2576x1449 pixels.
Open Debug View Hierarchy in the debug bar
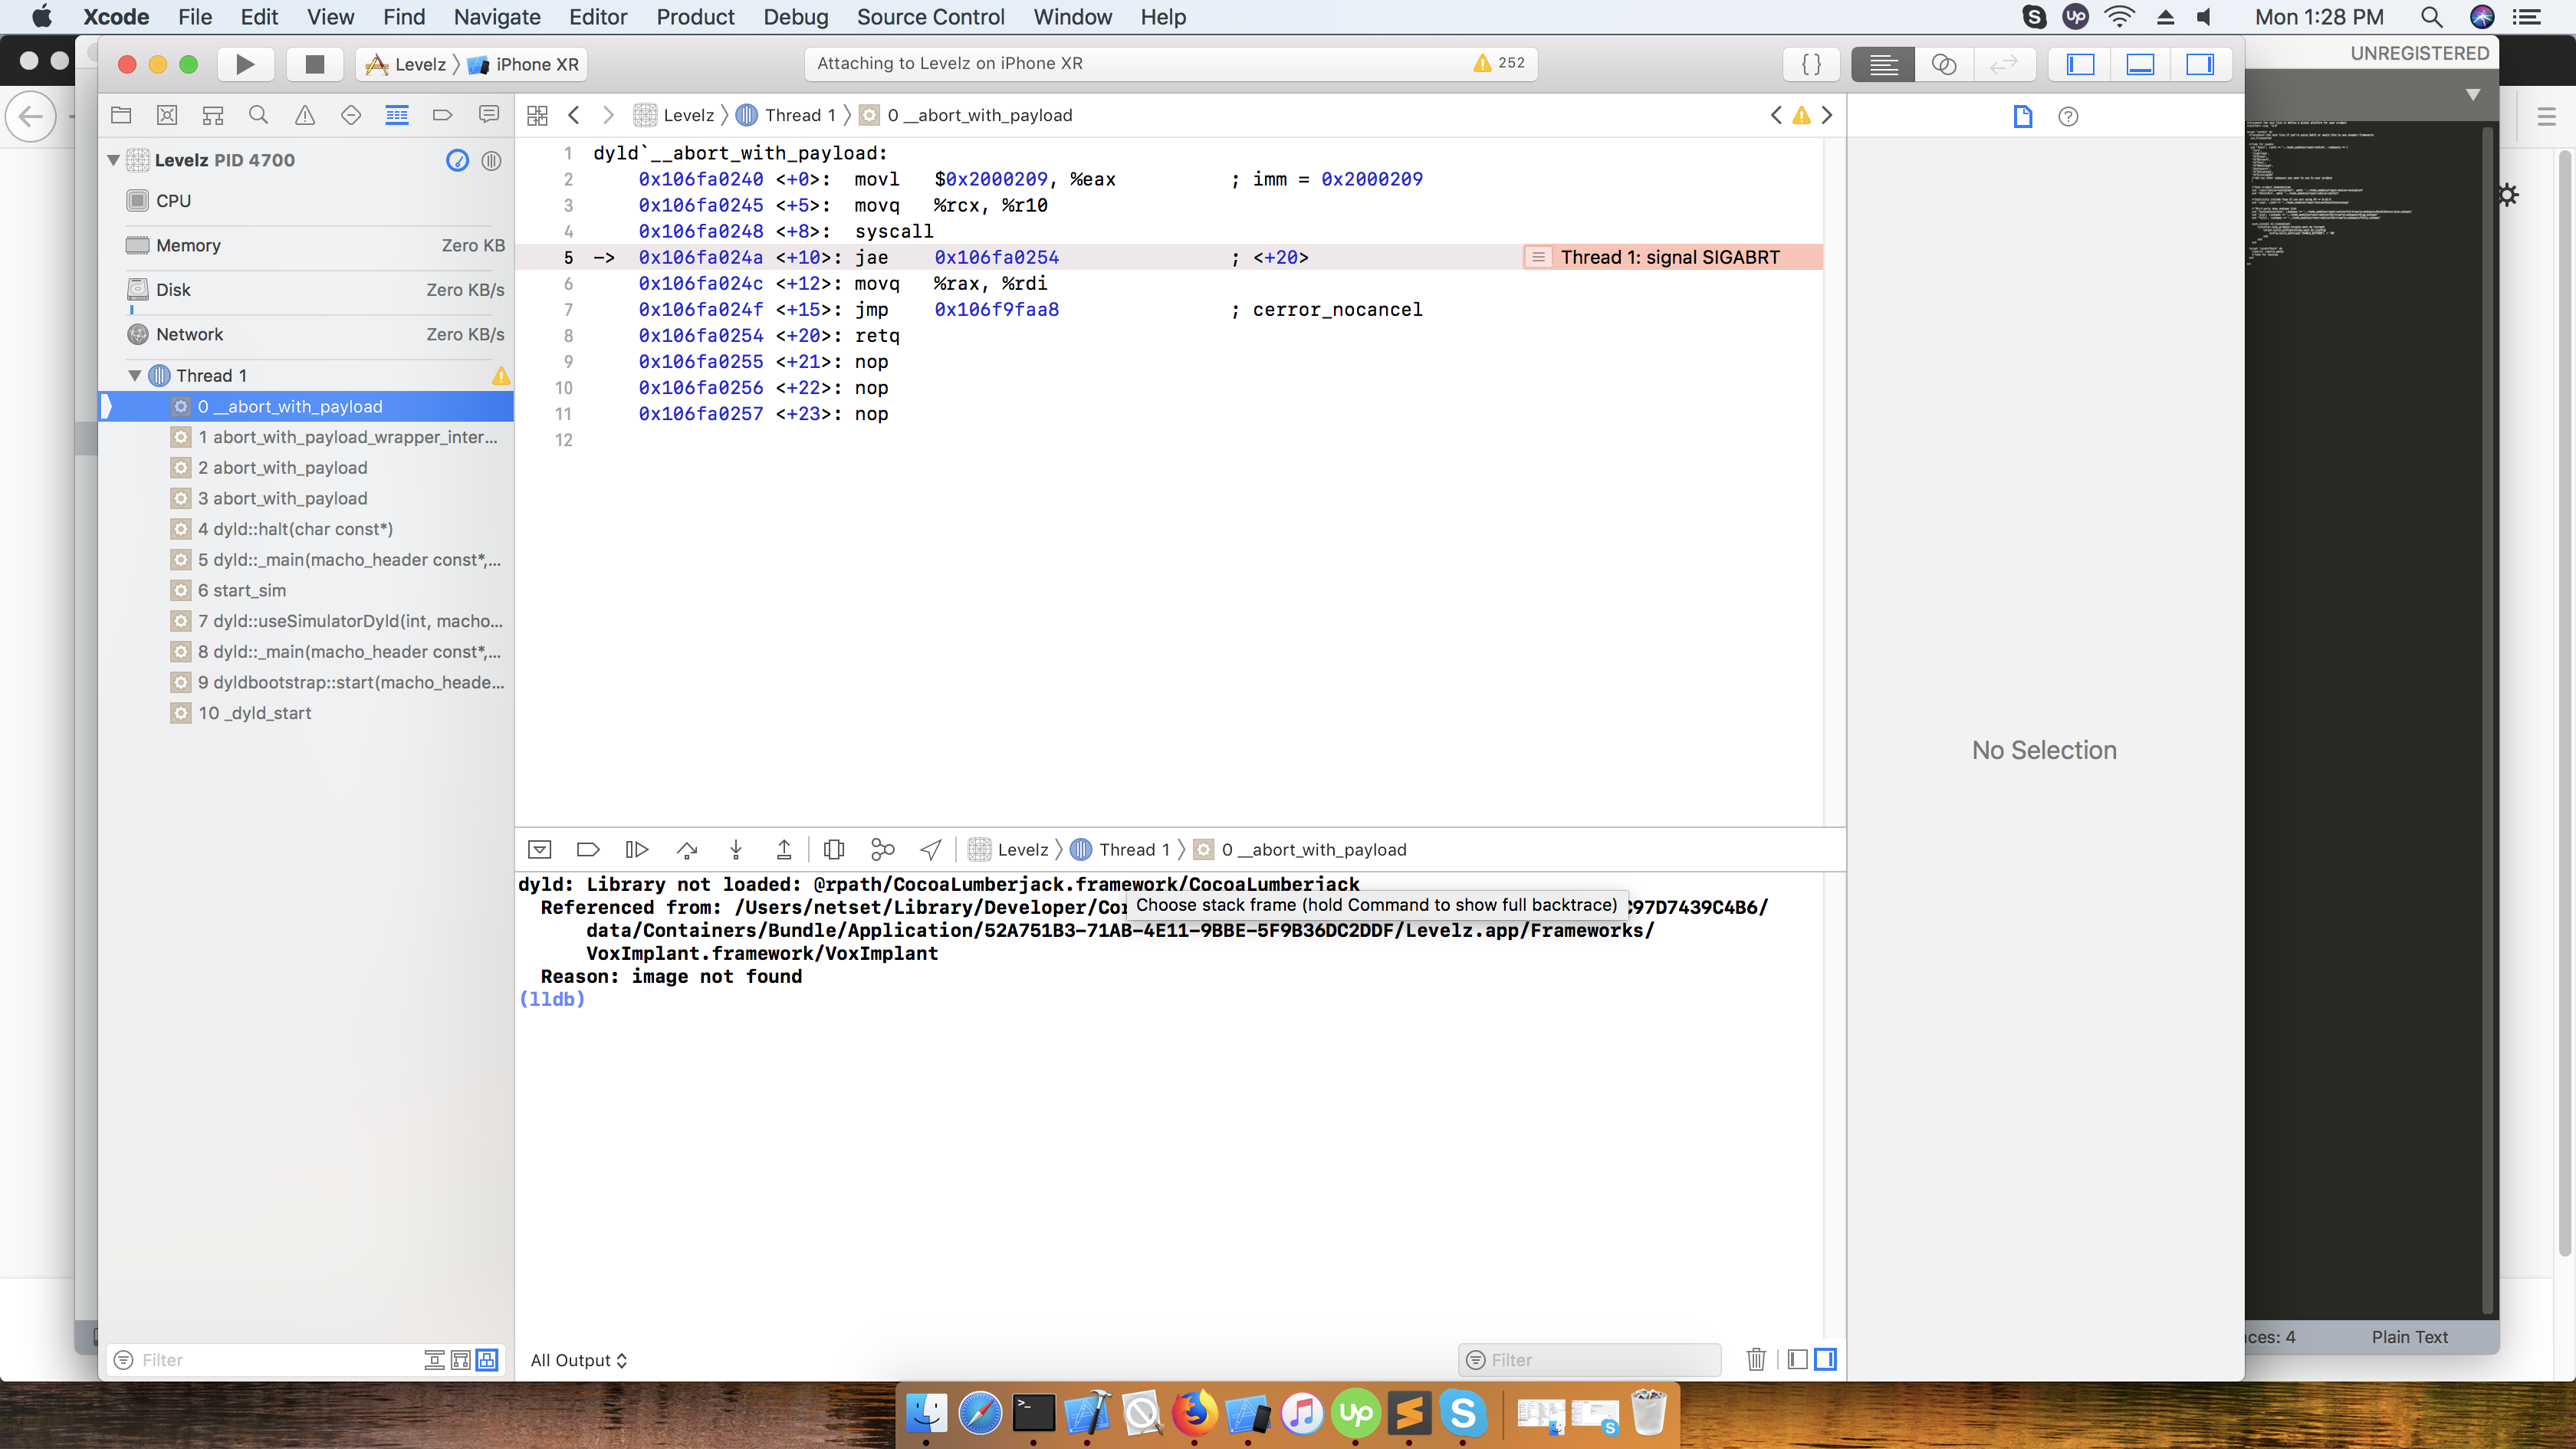[x=834, y=849]
